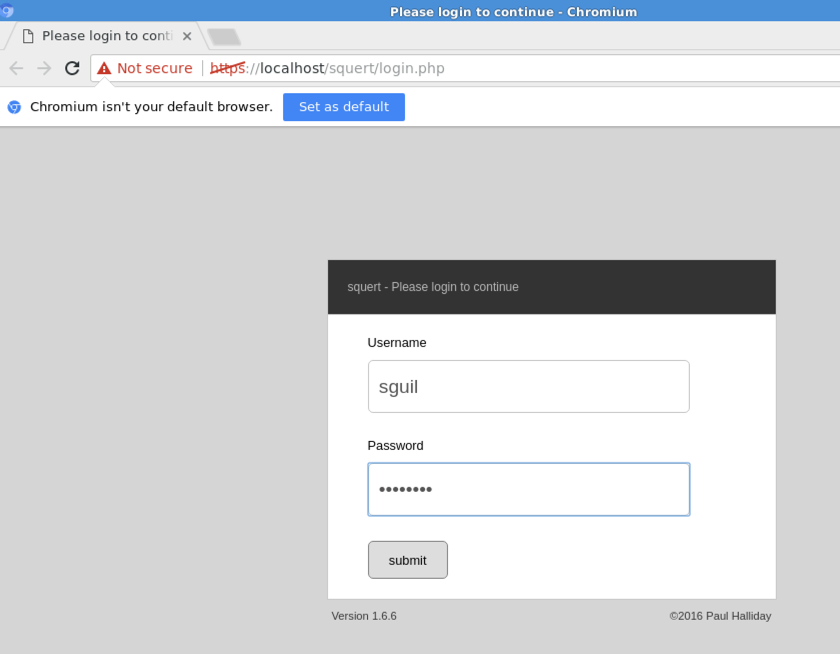Click "Chromium isn't your default browser." message
Screen dimensions: 840x654
coord(152,107)
